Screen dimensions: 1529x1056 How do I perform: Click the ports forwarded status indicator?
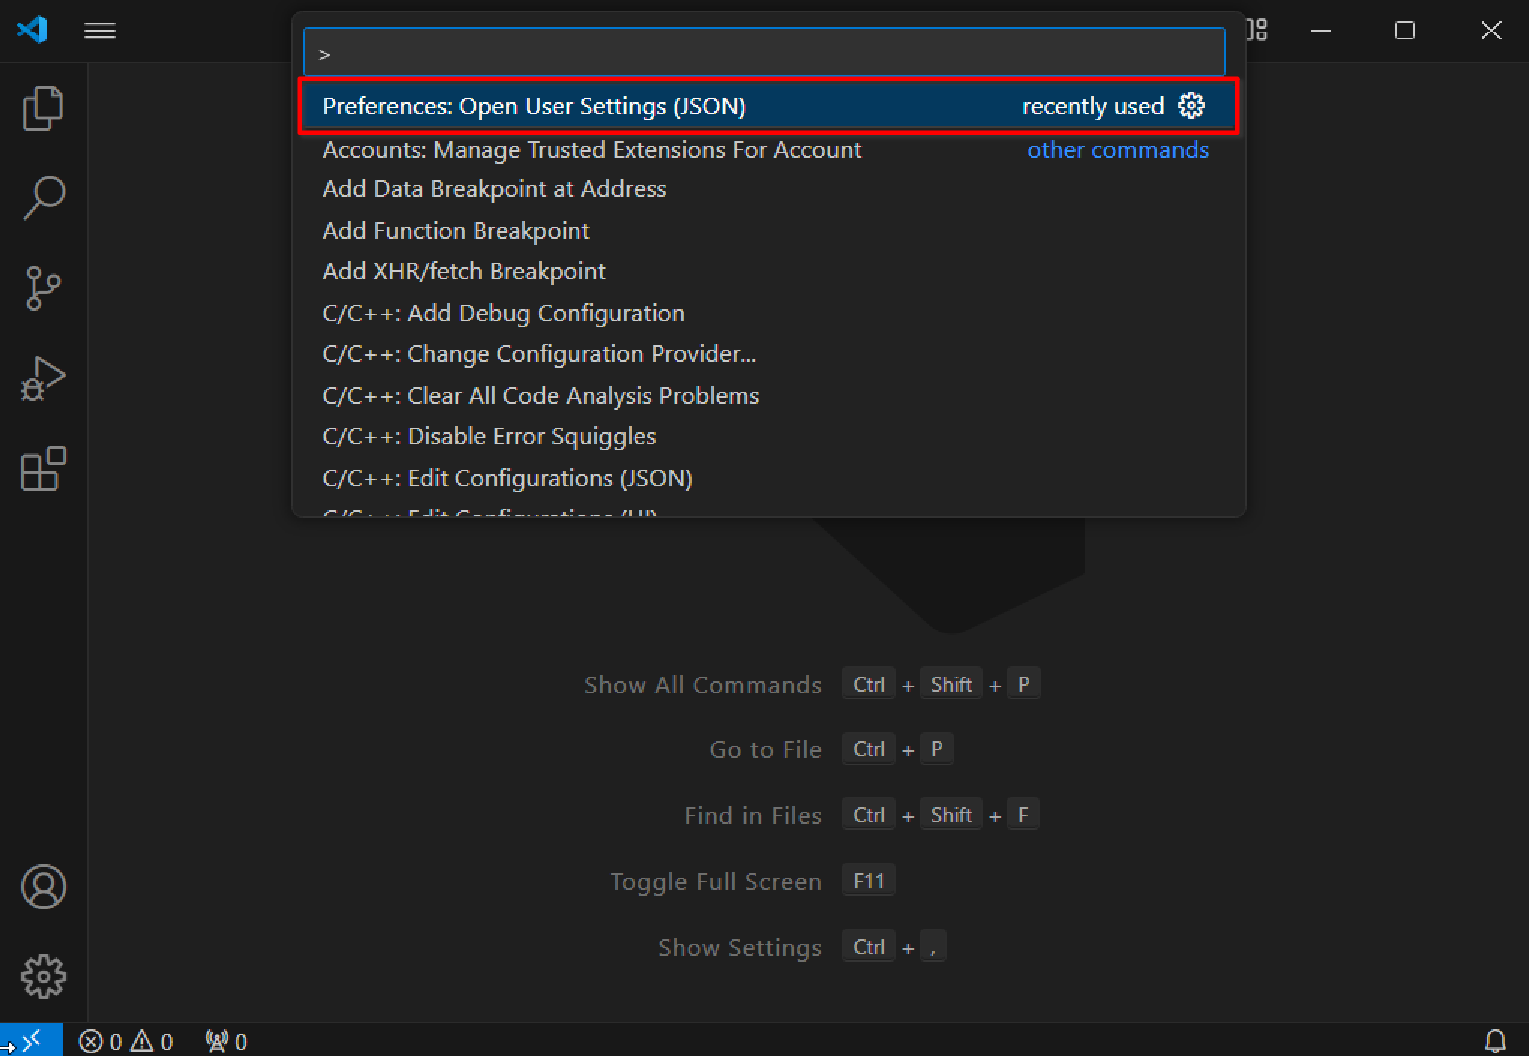coord(226,1042)
